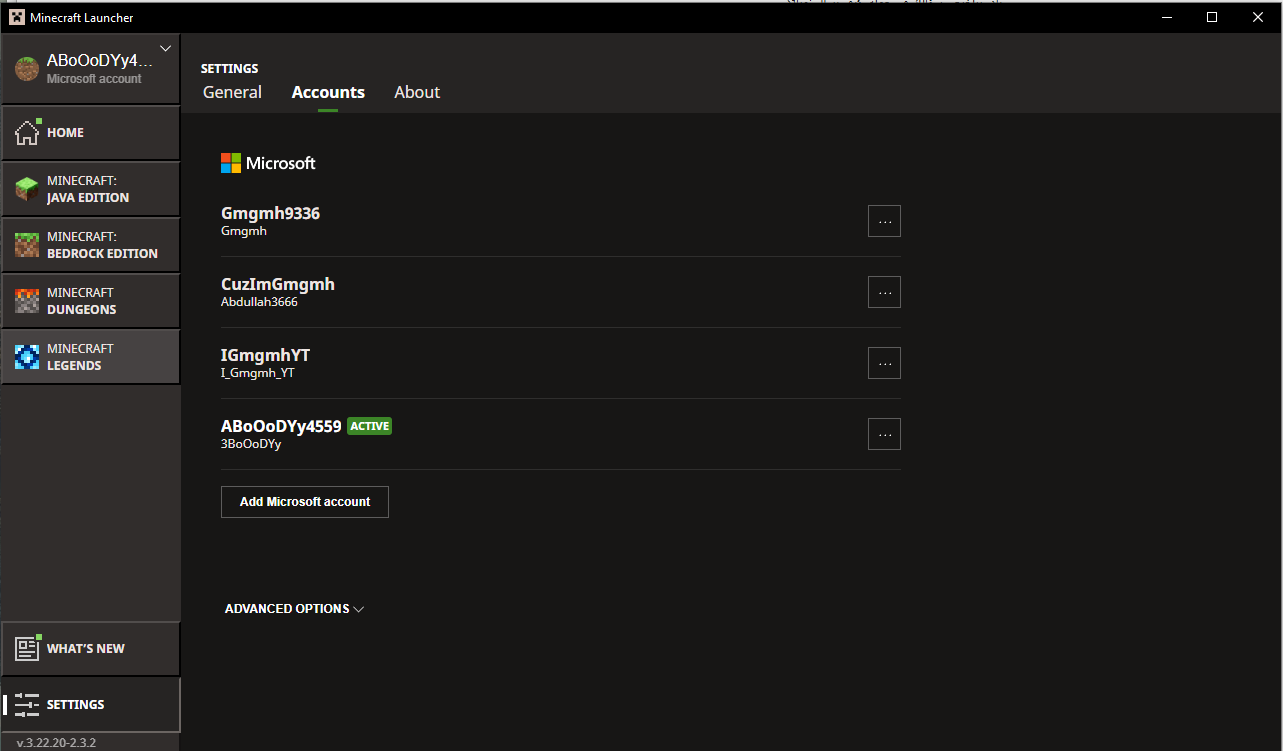Screen dimensions: 1283x751
Task: Click the Microsoft logo in Accounts
Action: pos(231,163)
